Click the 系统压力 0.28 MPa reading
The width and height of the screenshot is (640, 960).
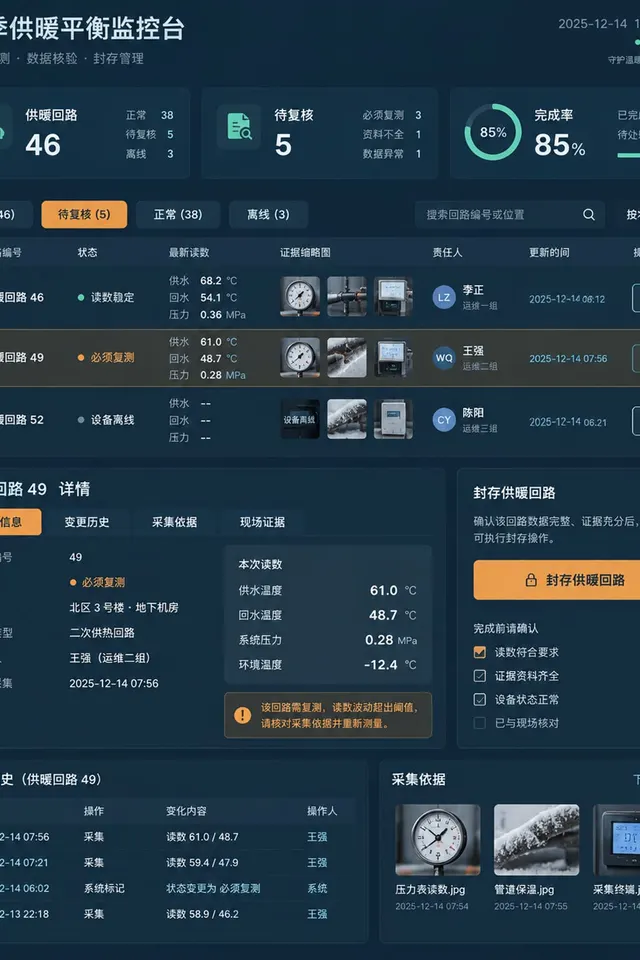pos(328,640)
